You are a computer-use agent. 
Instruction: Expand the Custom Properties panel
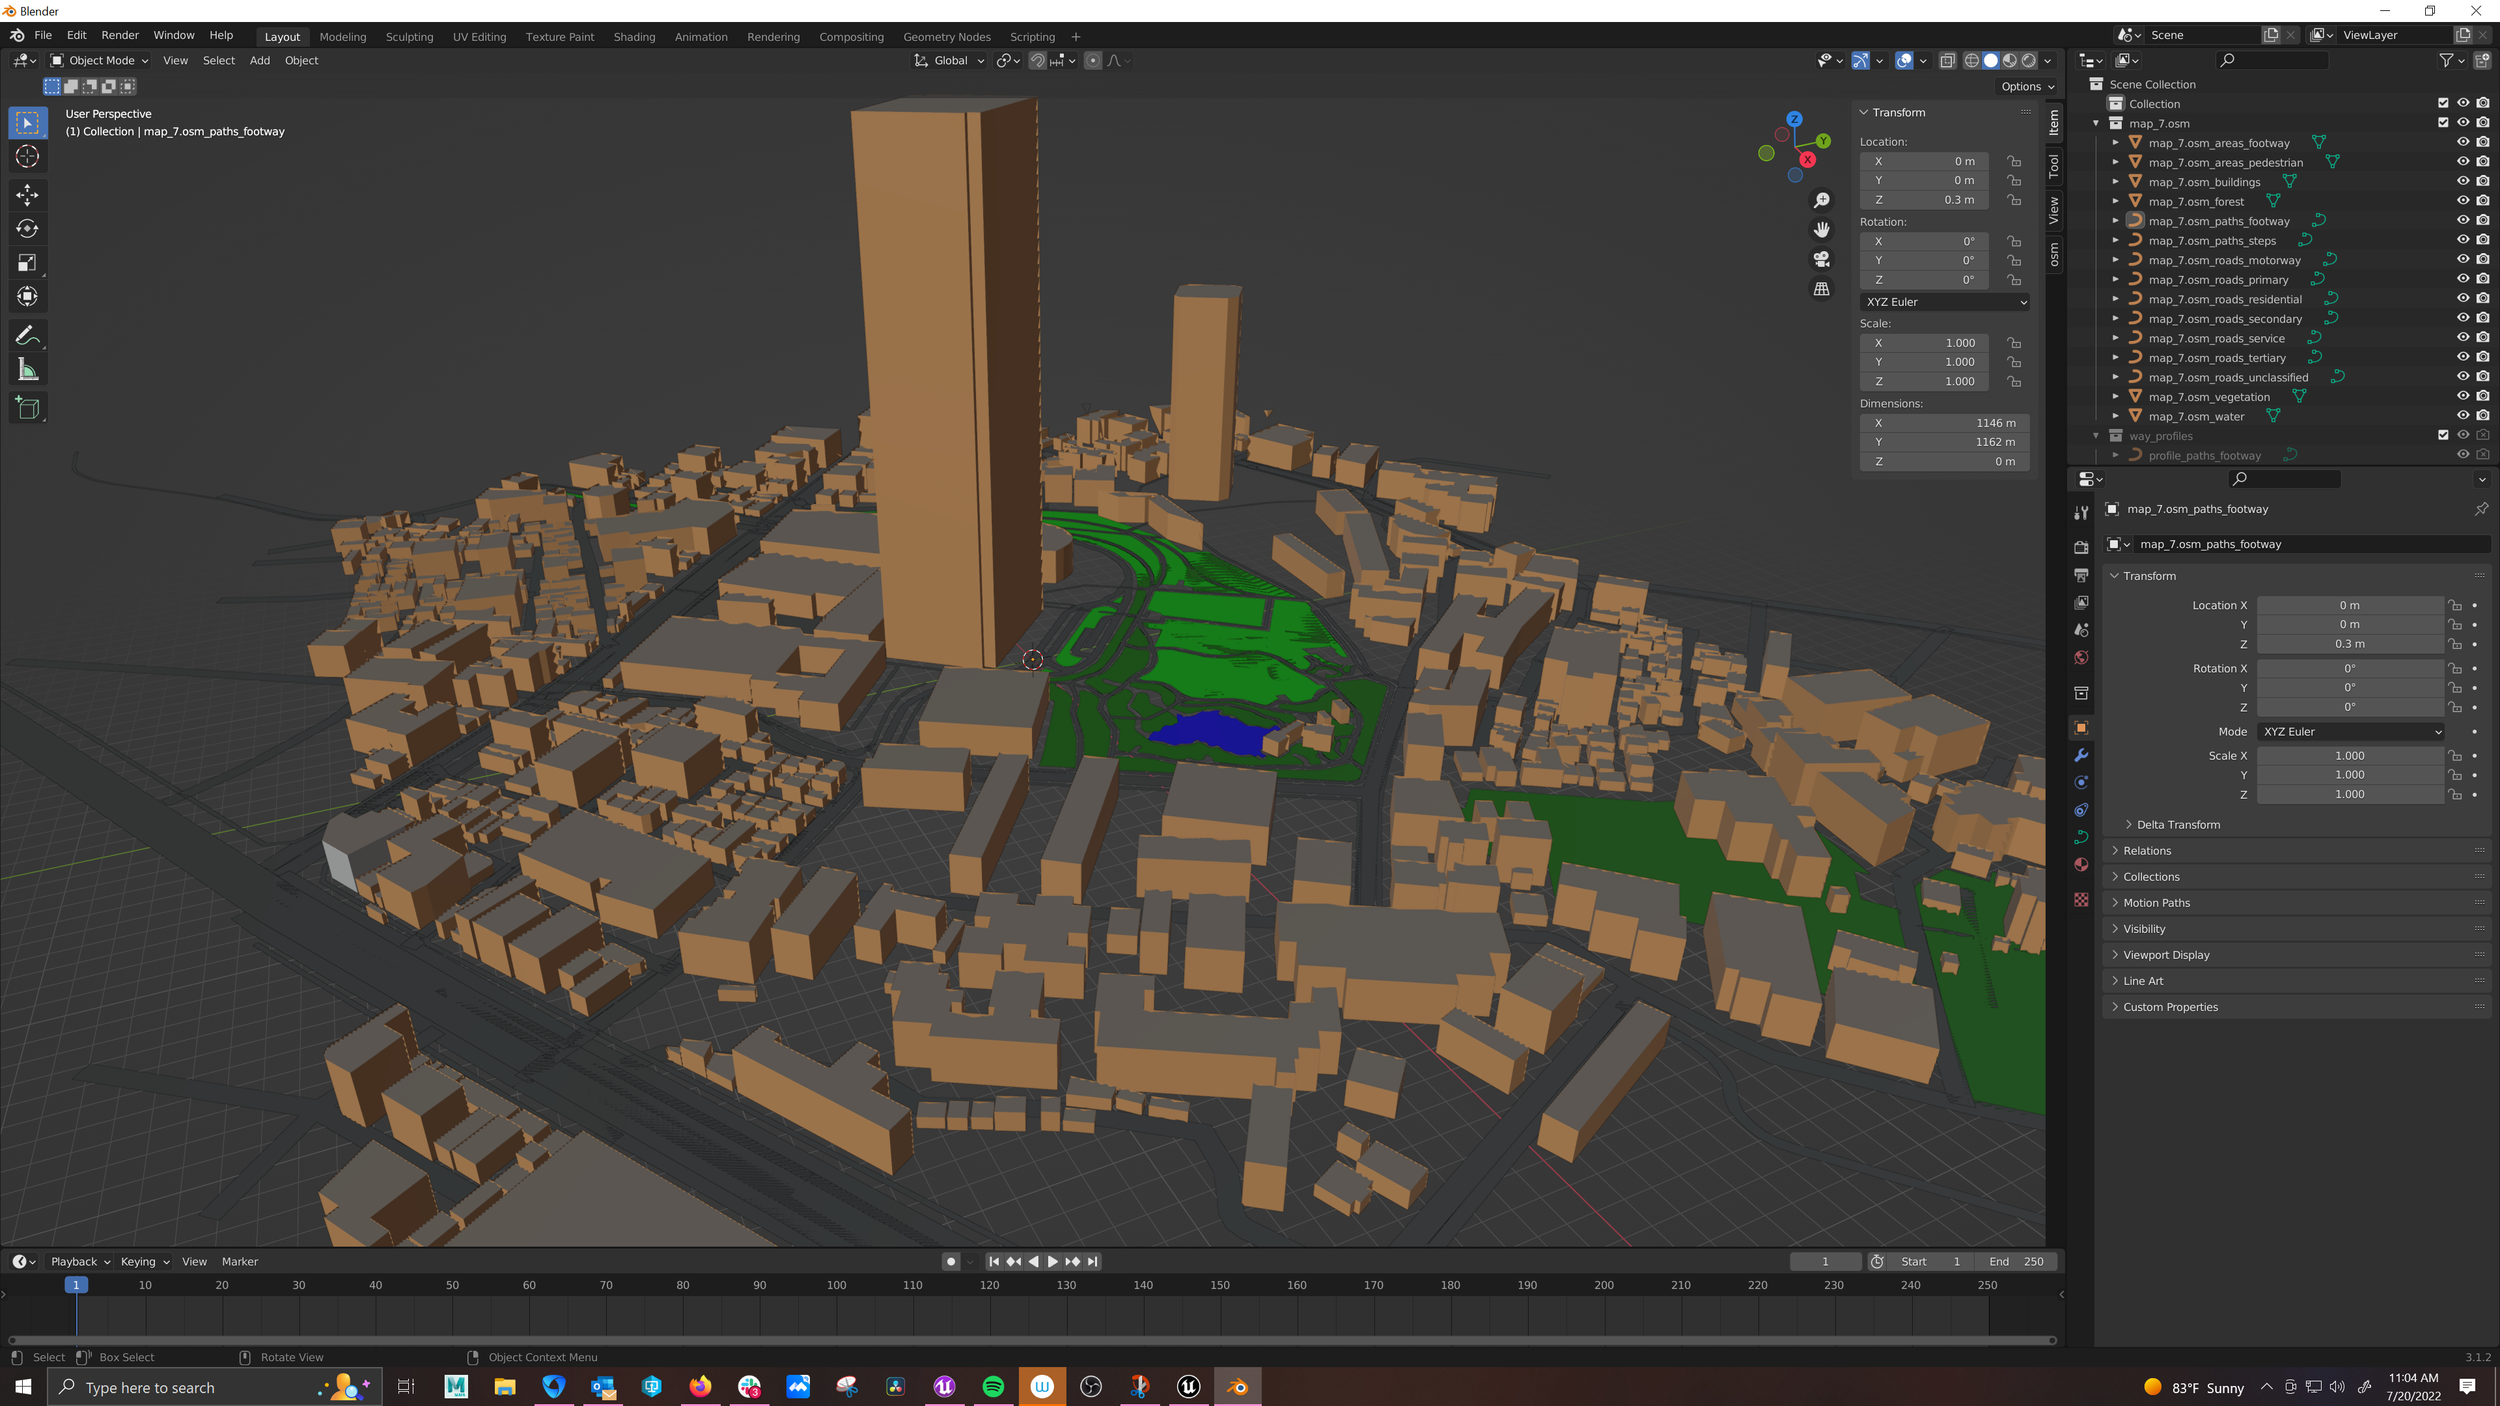tap(2170, 1007)
